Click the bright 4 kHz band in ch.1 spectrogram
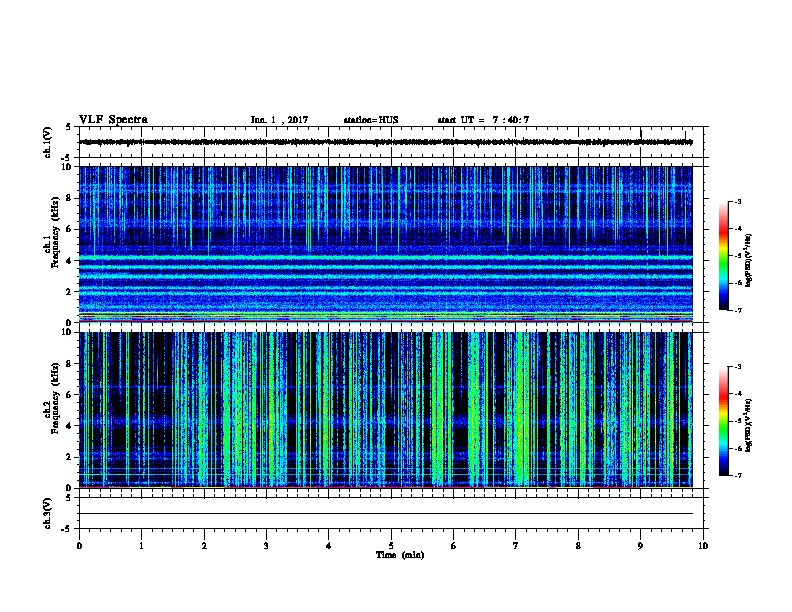Image resolution: width=792 pixels, height=612 pixels. click(x=386, y=258)
